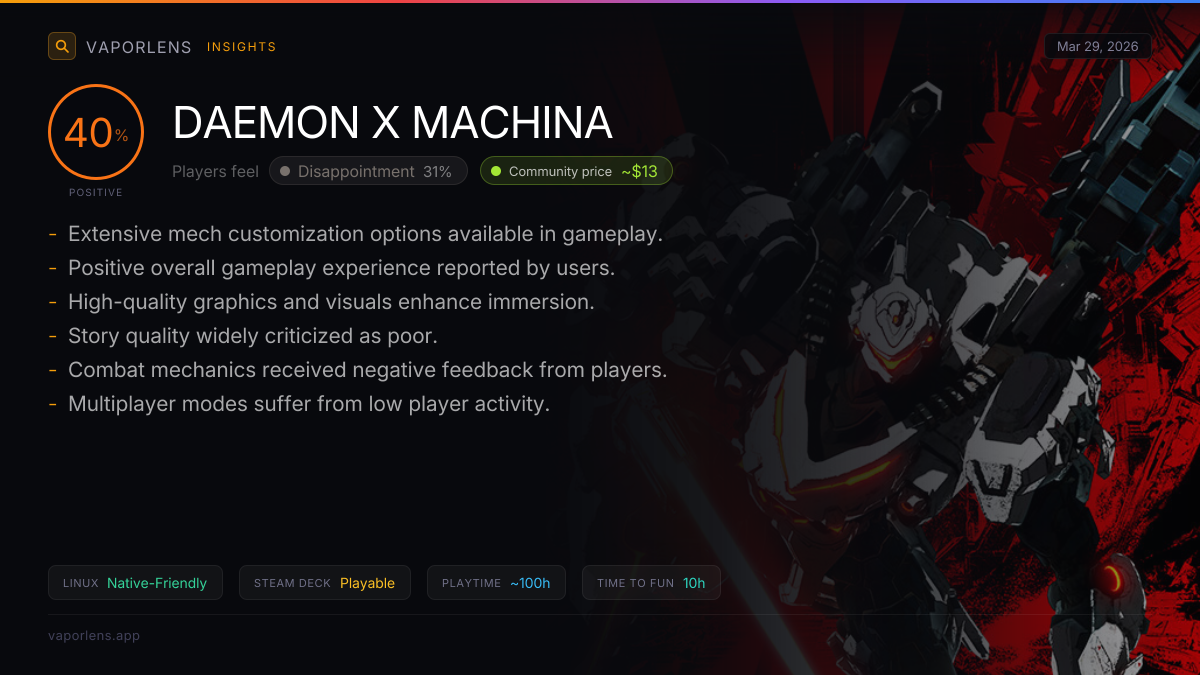1200x675 pixels.
Task: Click the VaporLens magnifier logo icon
Action: tap(62, 46)
